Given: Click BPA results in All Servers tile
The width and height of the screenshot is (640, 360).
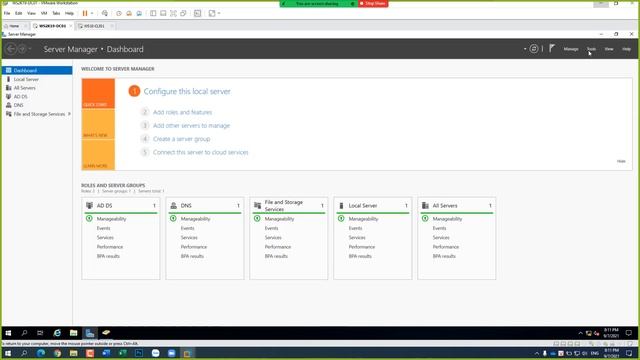Looking at the screenshot, I should tap(444, 256).
